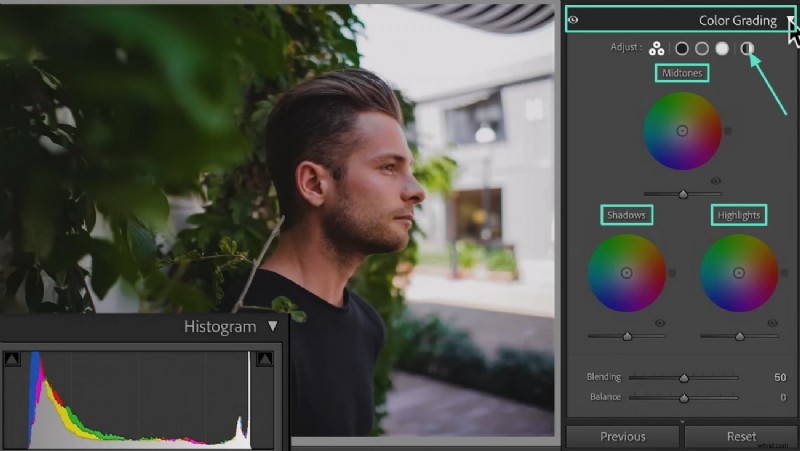Select the Shadows adjust circle icon
Viewport: 800px width, 451px height.
pos(682,48)
